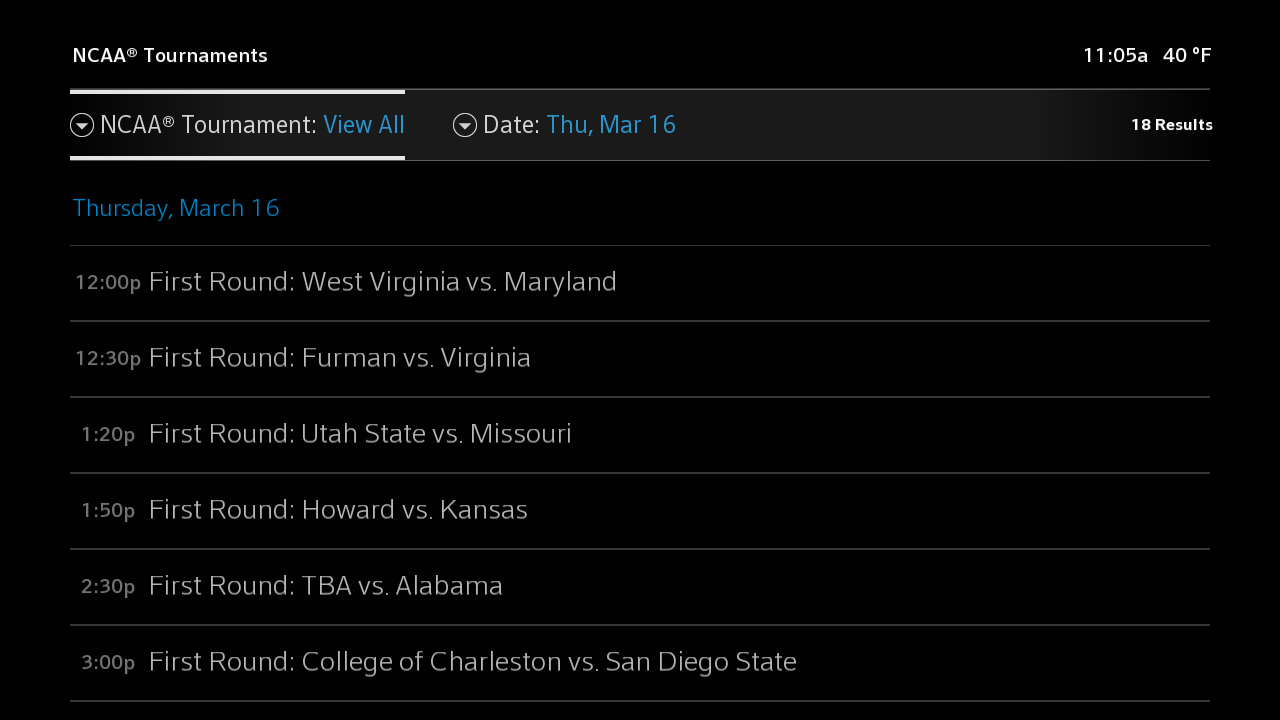Click the 11:05a clock display

(x=1115, y=55)
